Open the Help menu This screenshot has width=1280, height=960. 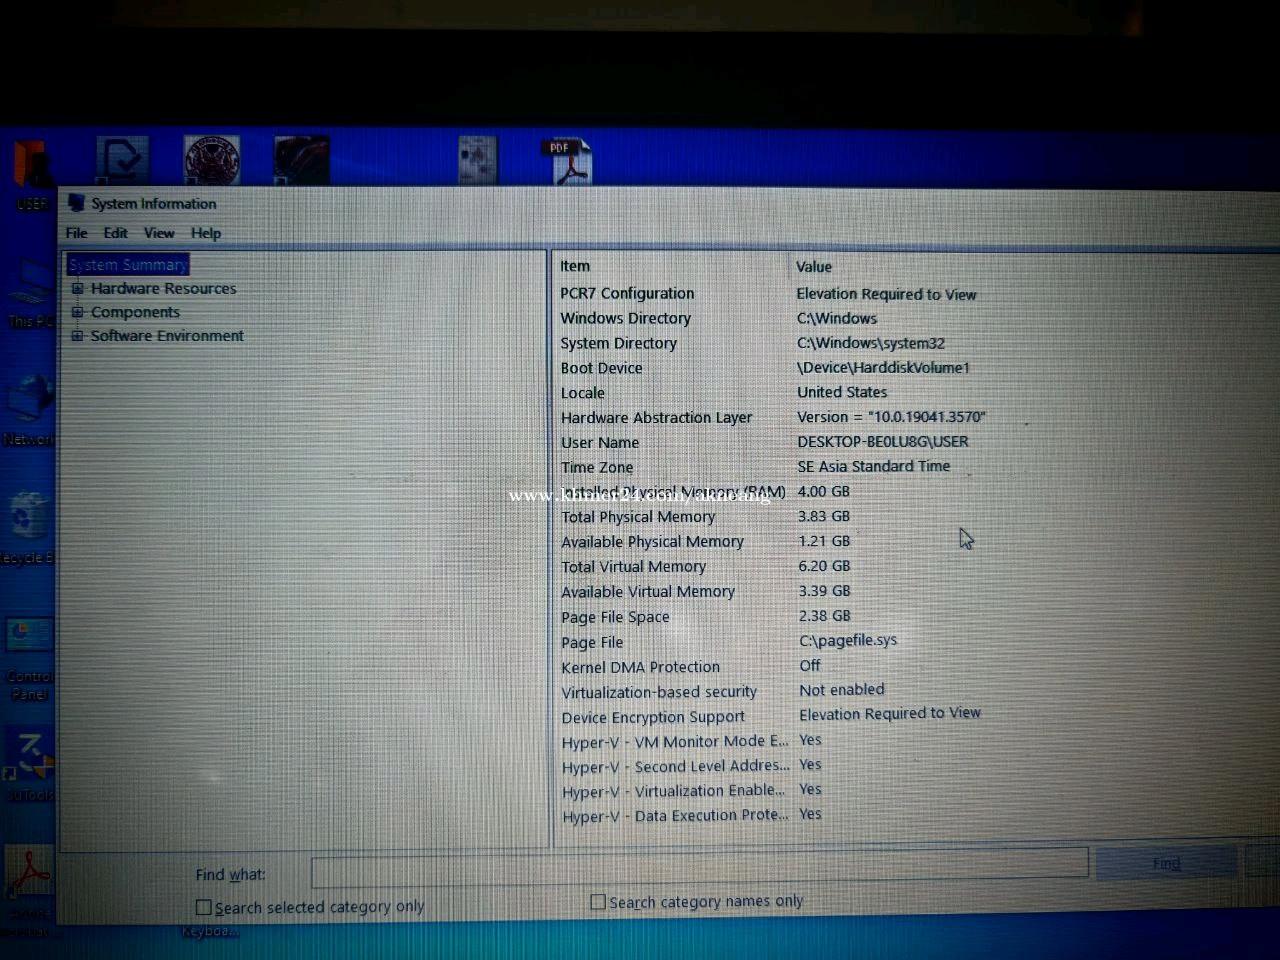coord(206,233)
